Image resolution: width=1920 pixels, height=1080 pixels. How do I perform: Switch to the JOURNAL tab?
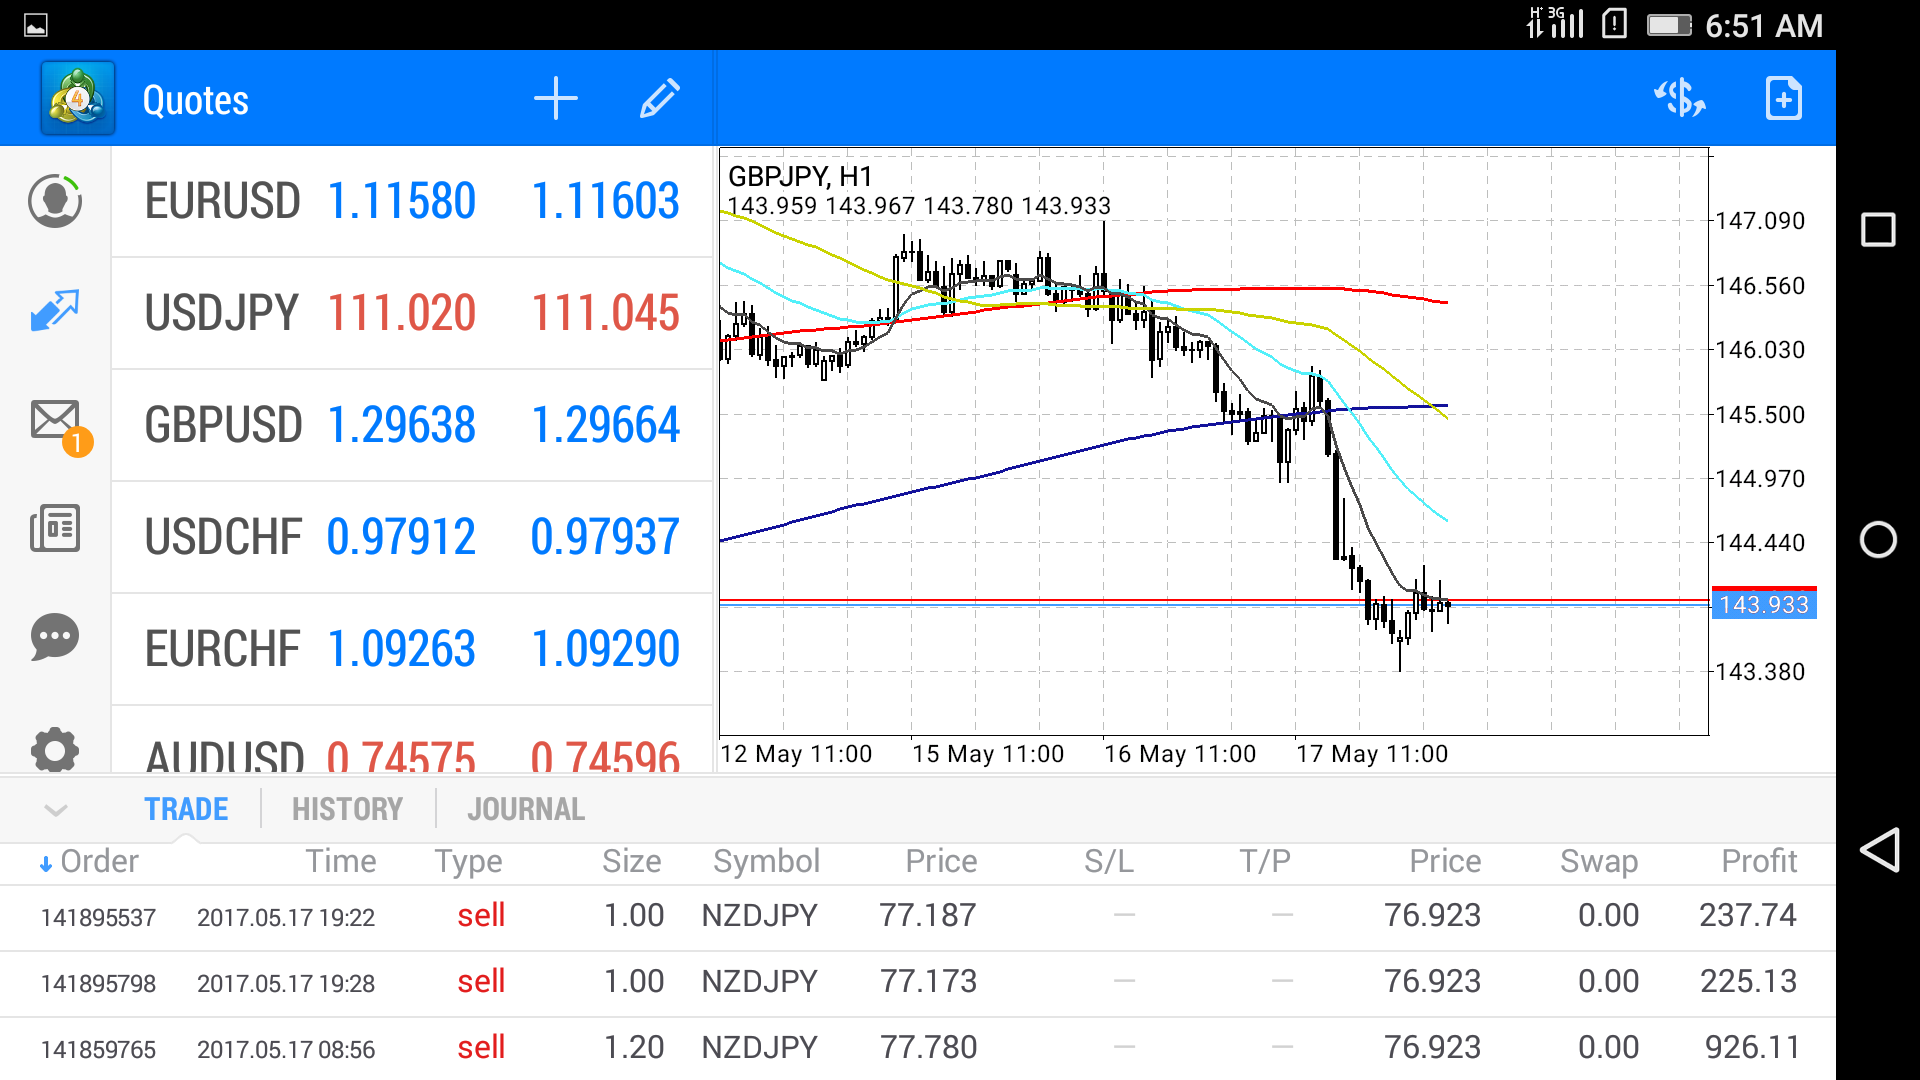coord(526,809)
